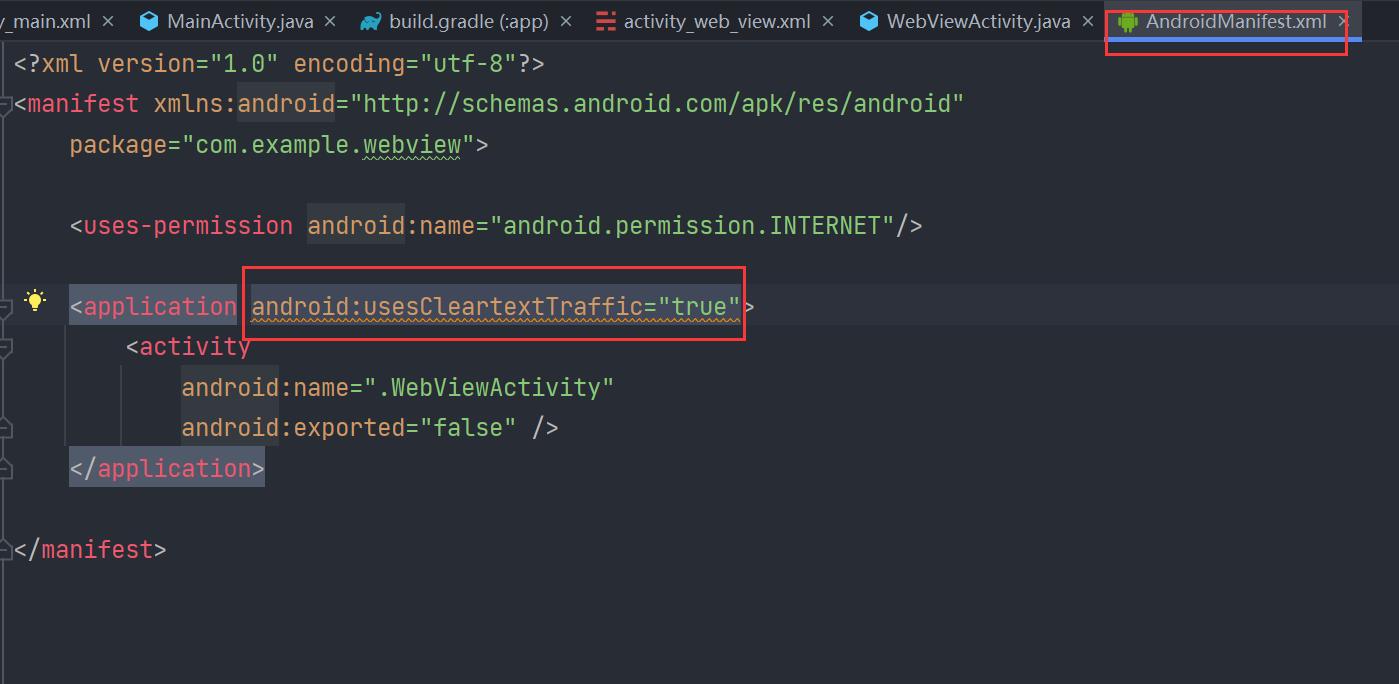Close the MainActivity.java tab
This screenshot has width=1399, height=684.
330,20
